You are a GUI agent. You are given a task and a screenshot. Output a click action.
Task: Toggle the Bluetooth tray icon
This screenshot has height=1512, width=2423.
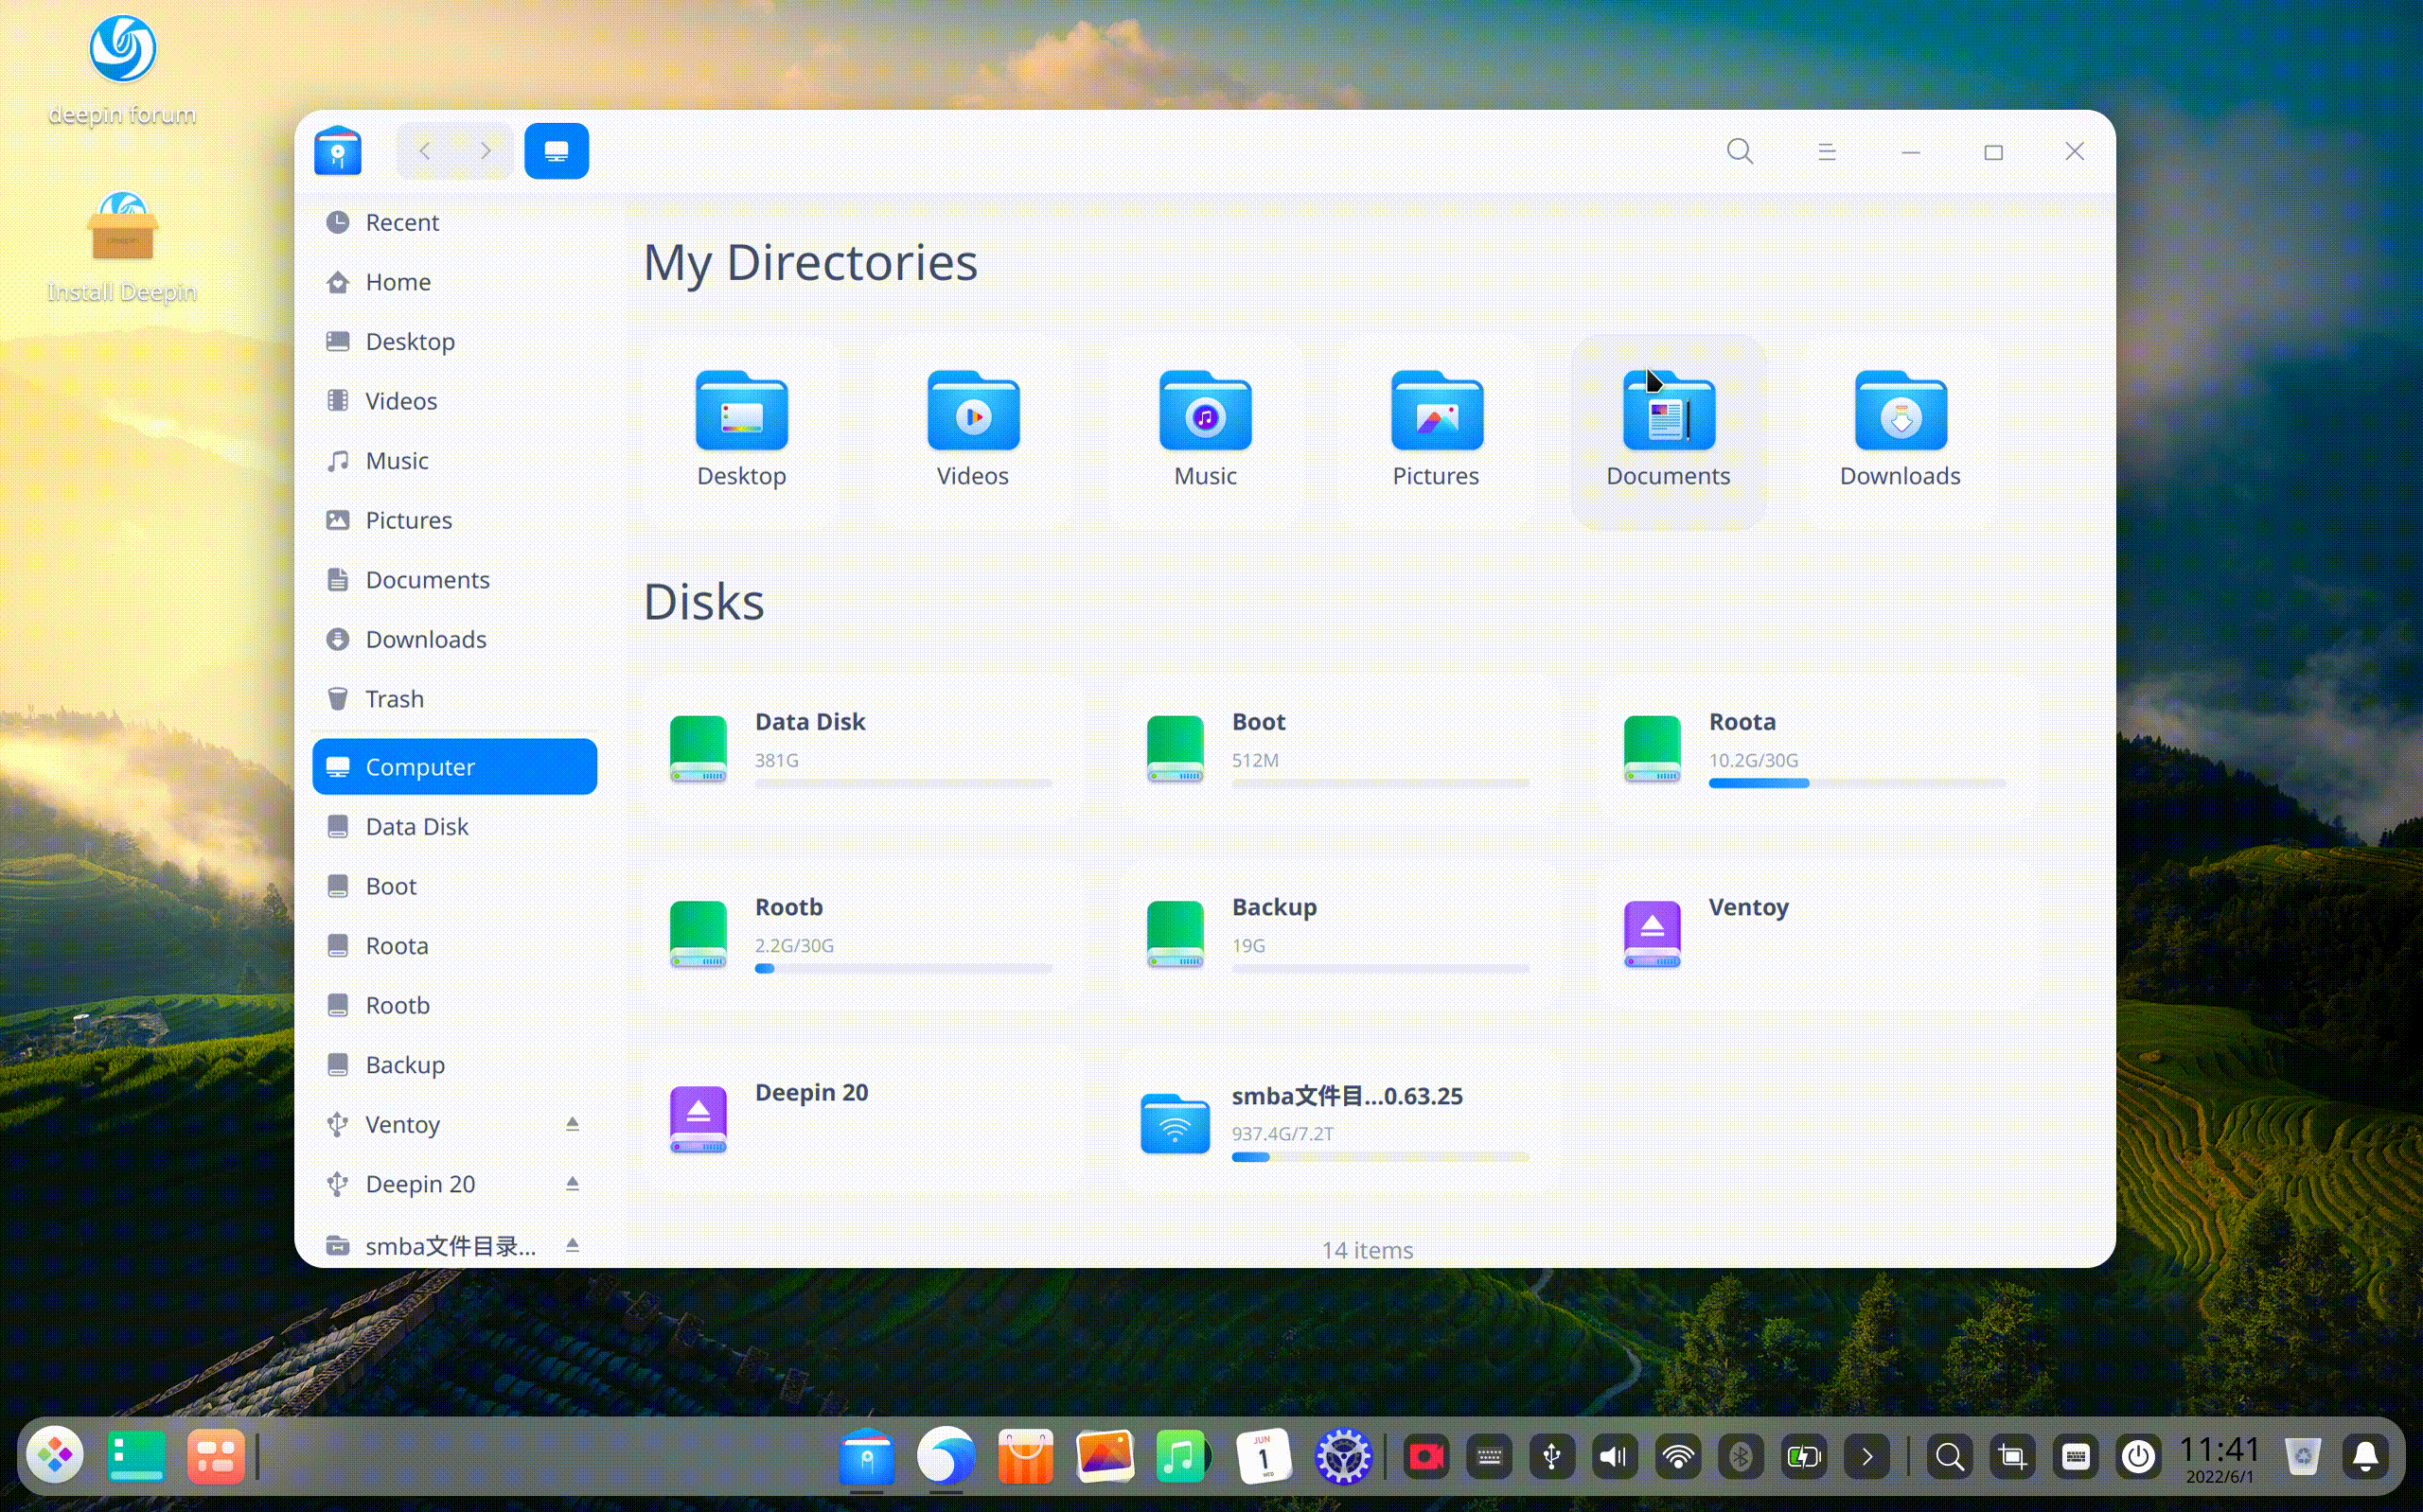pos(1741,1456)
